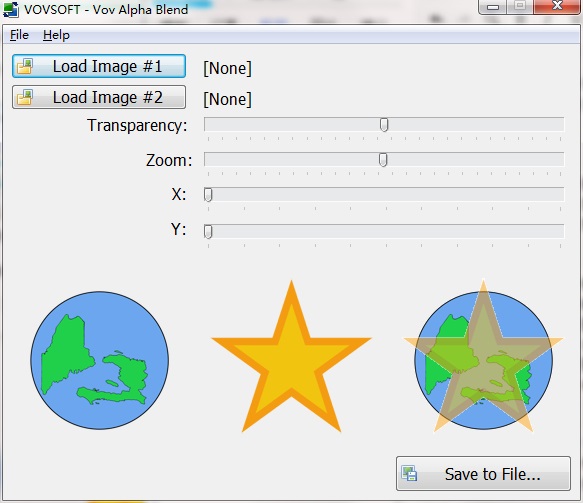Click the folder icon on Load Image #2
Viewport: 583px width, 503px height.
(25, 97)
